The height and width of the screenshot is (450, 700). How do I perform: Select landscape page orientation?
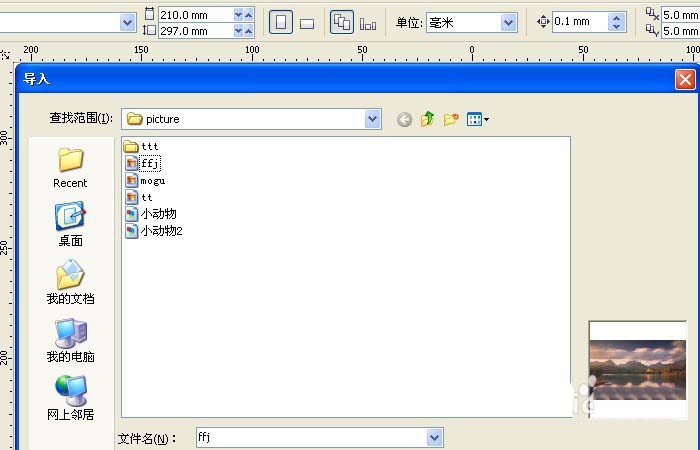307,23
